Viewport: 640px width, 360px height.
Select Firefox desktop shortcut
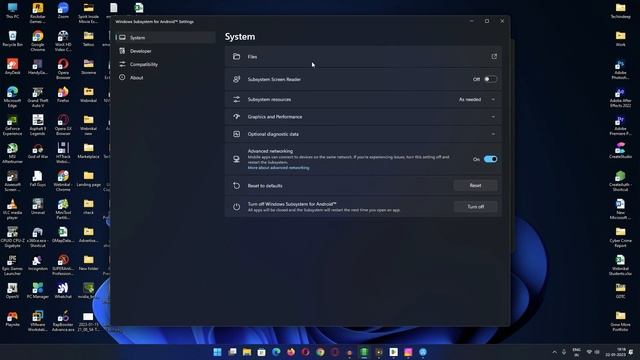63,94
